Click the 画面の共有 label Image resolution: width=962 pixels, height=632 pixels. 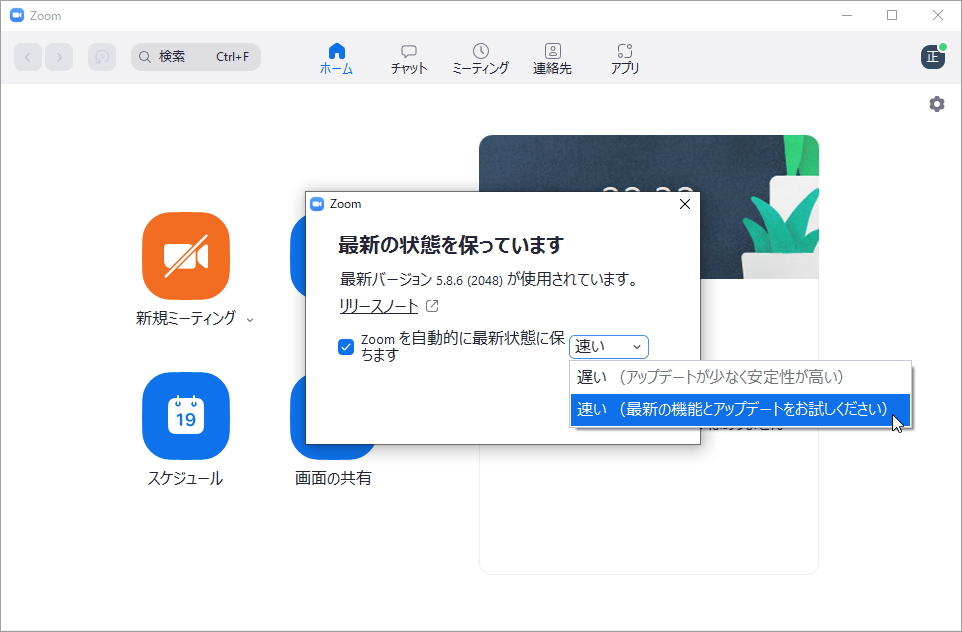[333, 478]
